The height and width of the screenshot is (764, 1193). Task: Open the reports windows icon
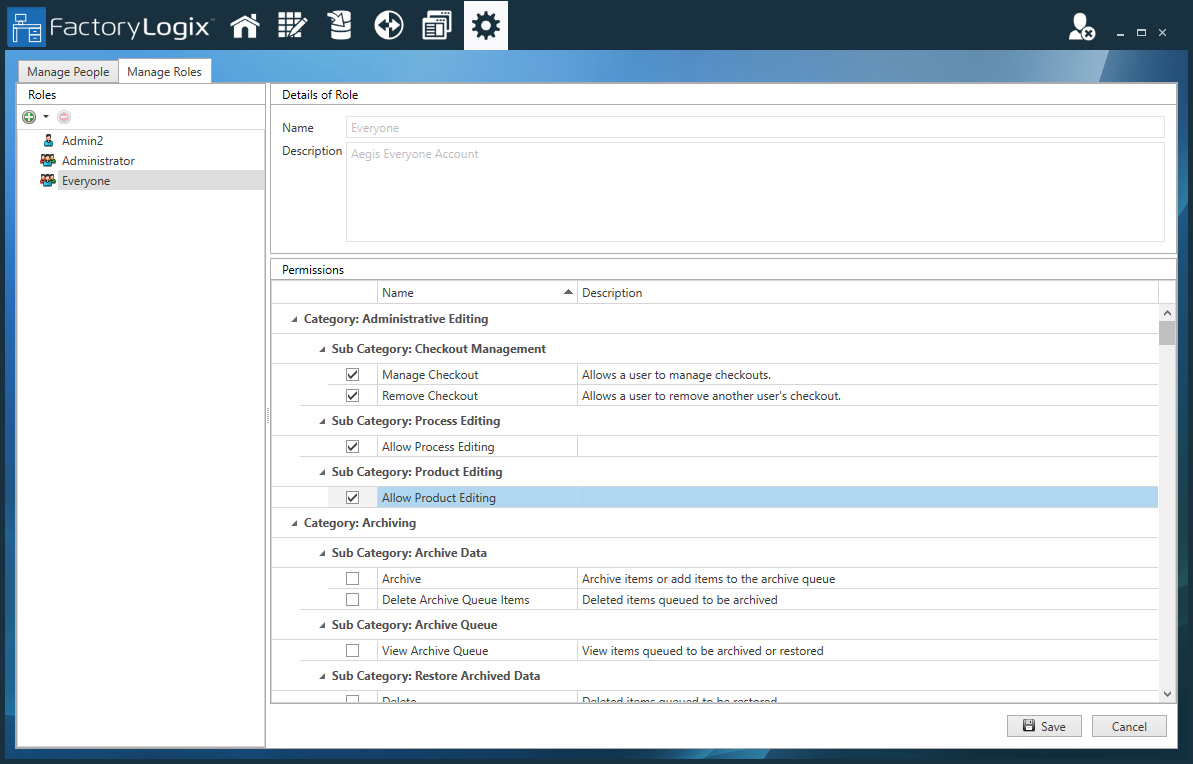(436, 25)
